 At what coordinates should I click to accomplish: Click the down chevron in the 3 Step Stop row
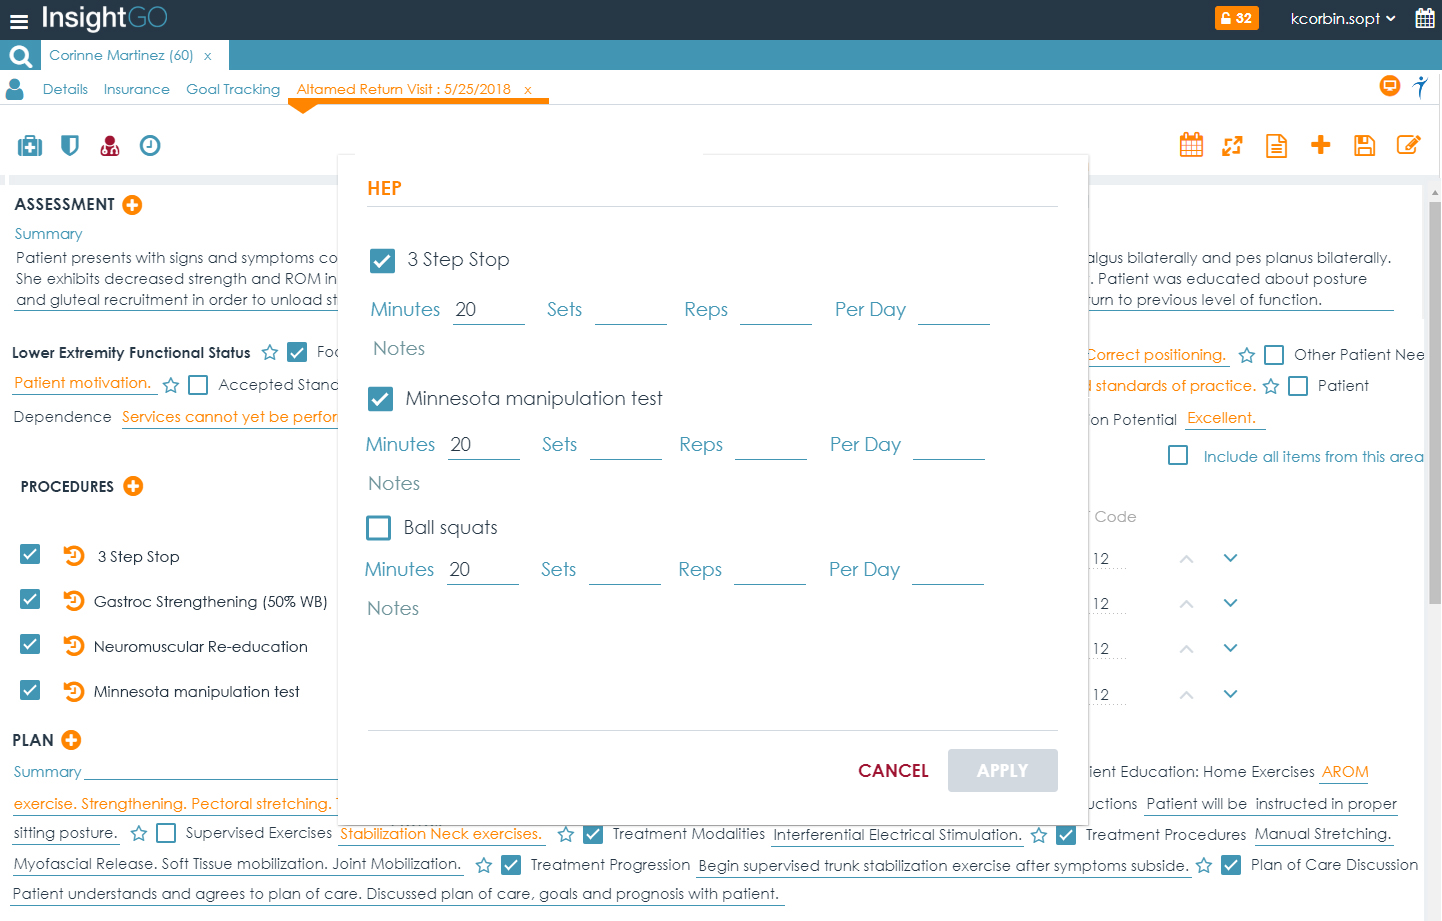pyautogui.click(x=1230, y=558)
